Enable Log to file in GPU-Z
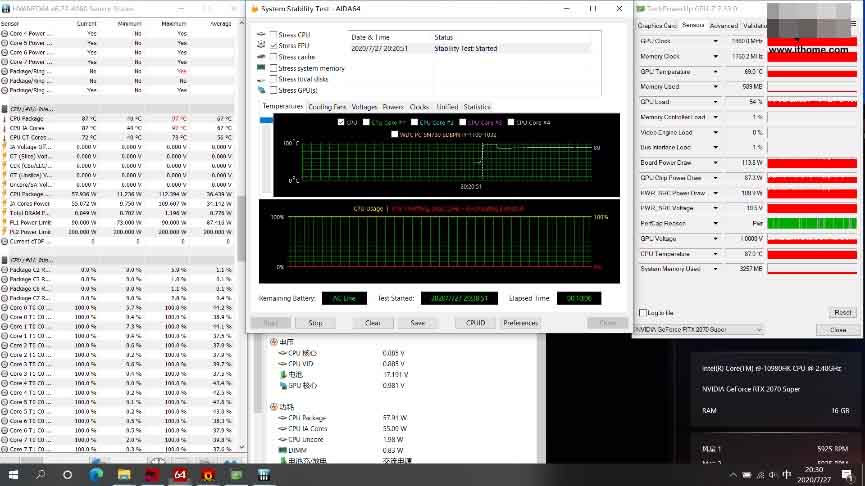 click(643, 313)
